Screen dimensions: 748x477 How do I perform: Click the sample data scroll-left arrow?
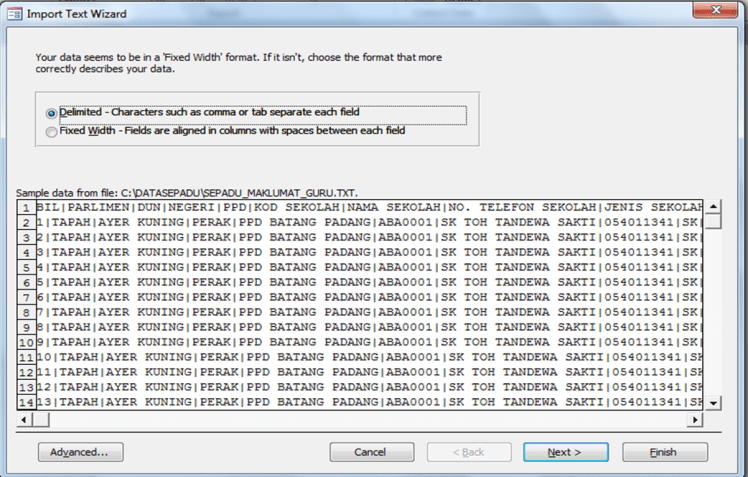tap(23, 420)
